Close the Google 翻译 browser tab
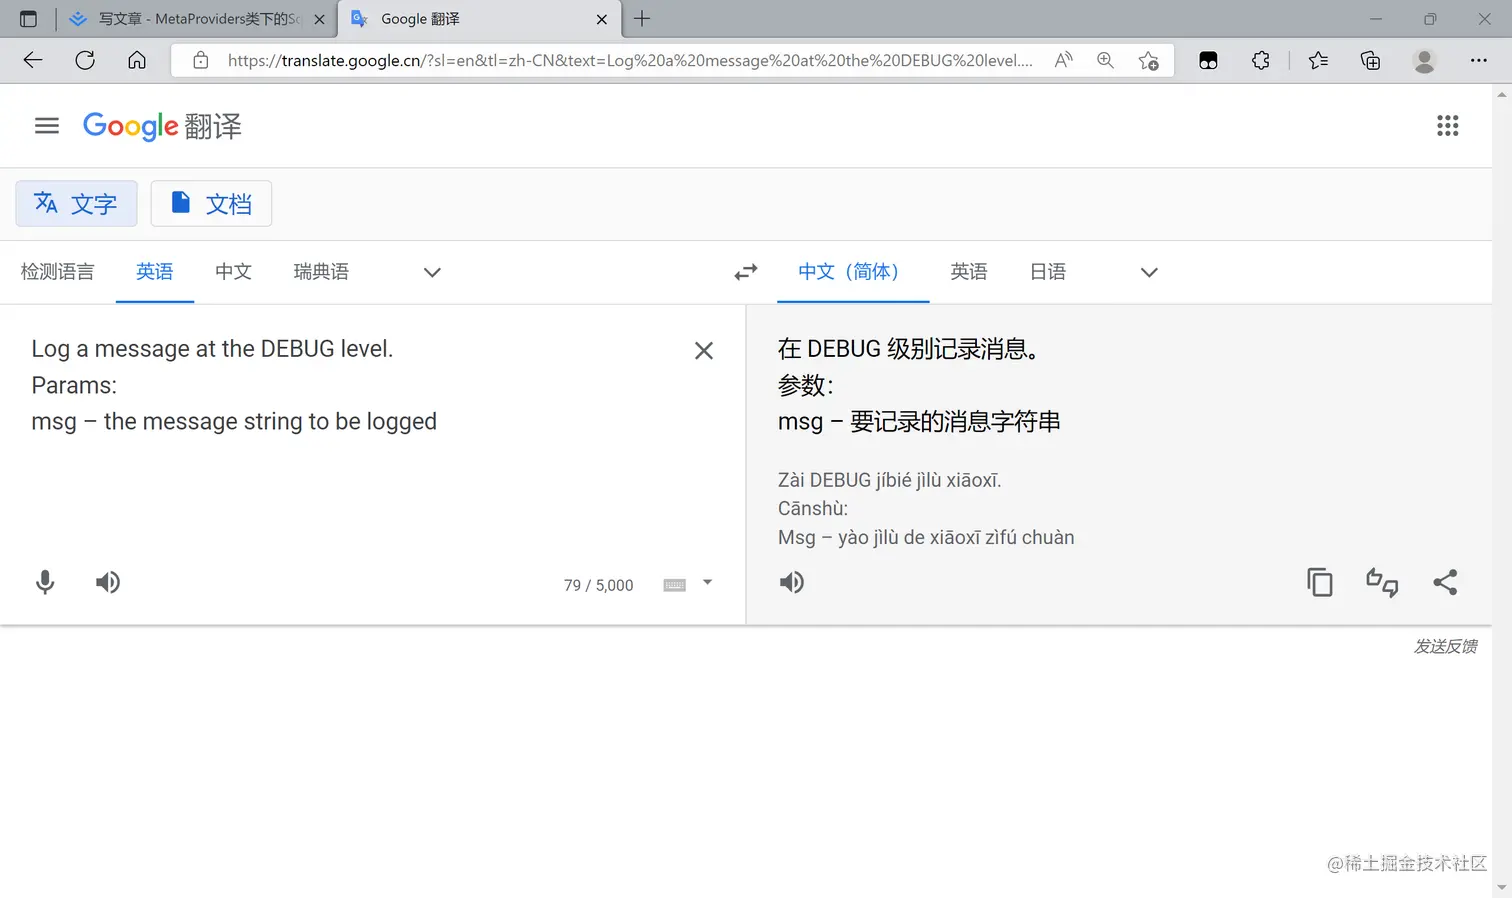Image resolution: width=1512 pixels, height=898 pixels. (x=602, y=19)
